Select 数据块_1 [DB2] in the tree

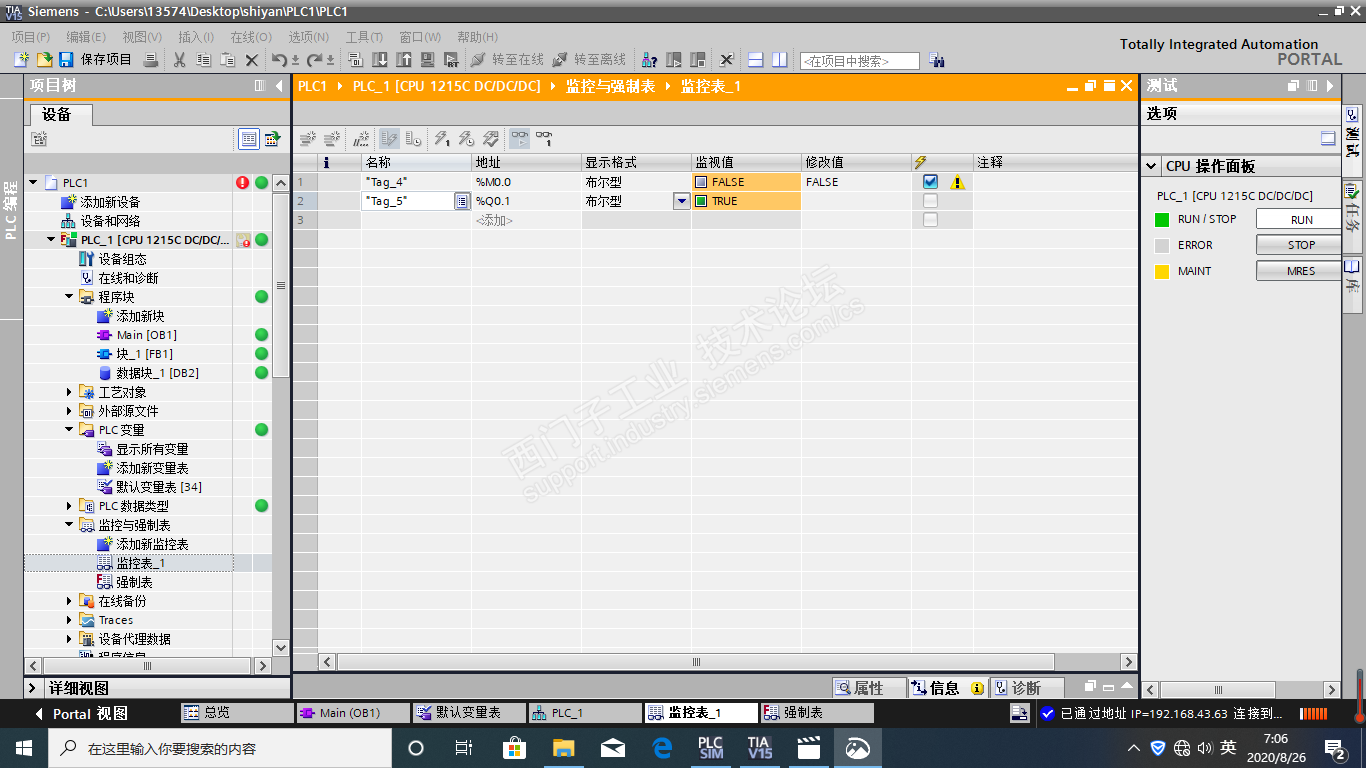click(157, 373)
